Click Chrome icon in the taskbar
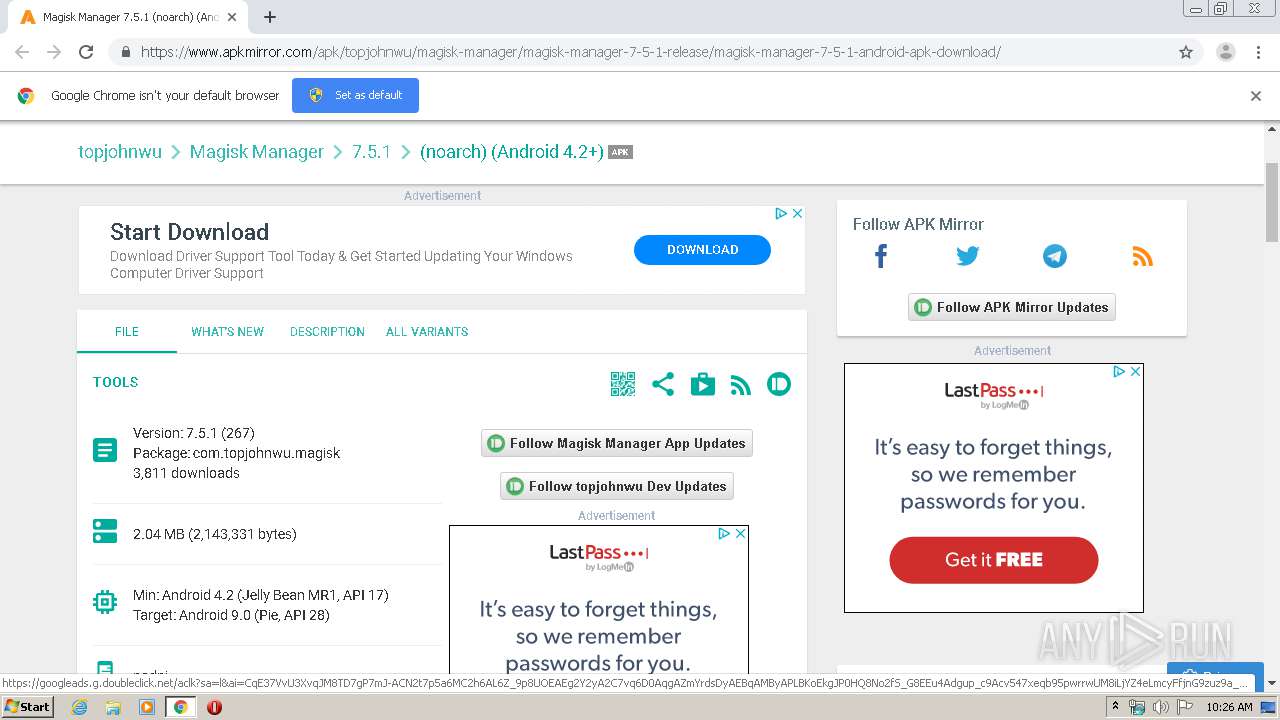 coord(181,707)
